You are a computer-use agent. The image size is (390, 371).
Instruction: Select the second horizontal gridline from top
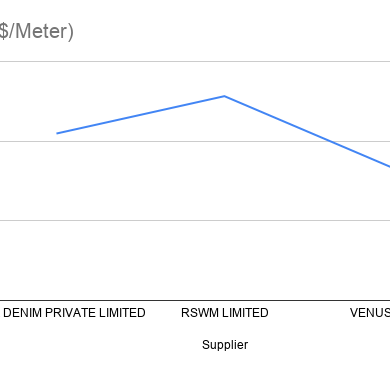coord(195,141)
